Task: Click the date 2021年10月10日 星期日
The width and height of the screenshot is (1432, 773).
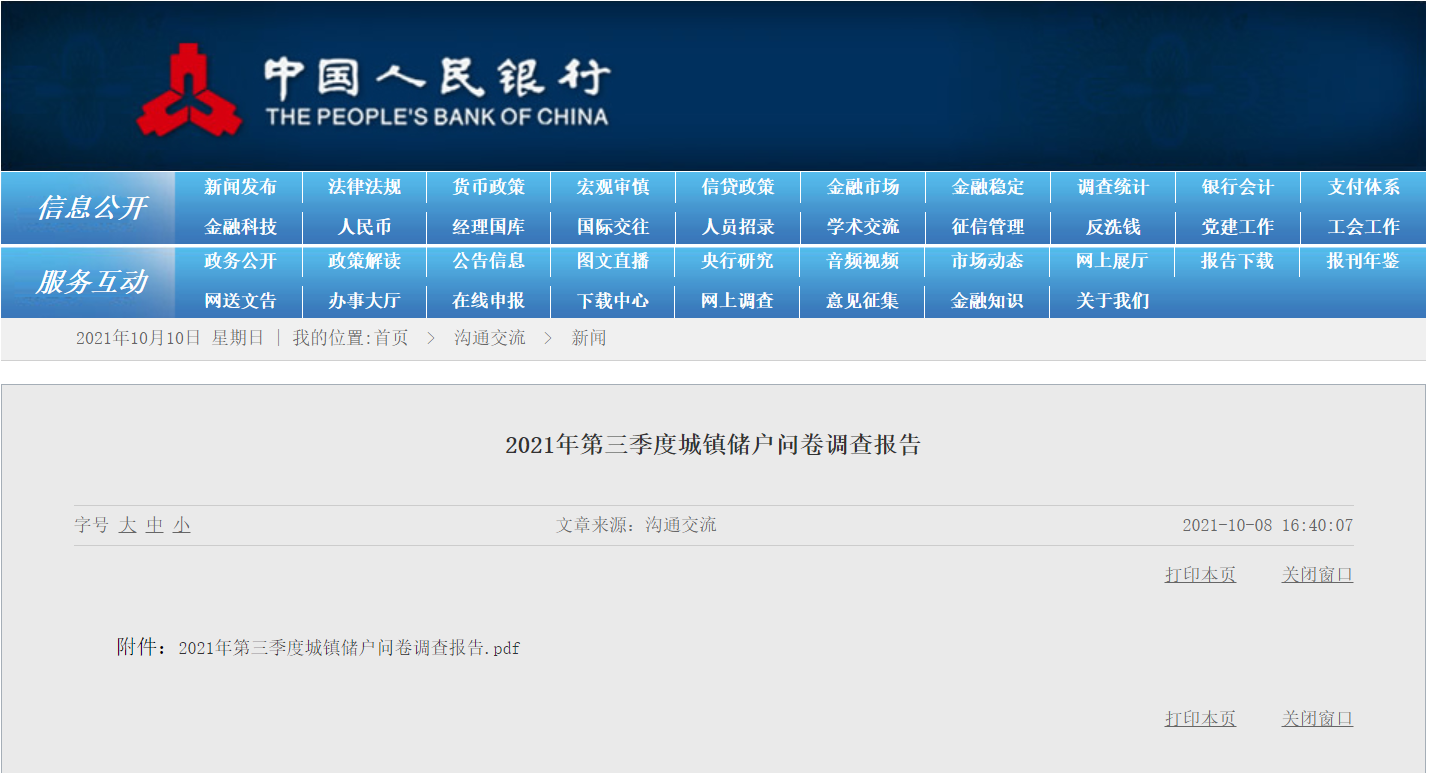Action: (x=170, y=338)
